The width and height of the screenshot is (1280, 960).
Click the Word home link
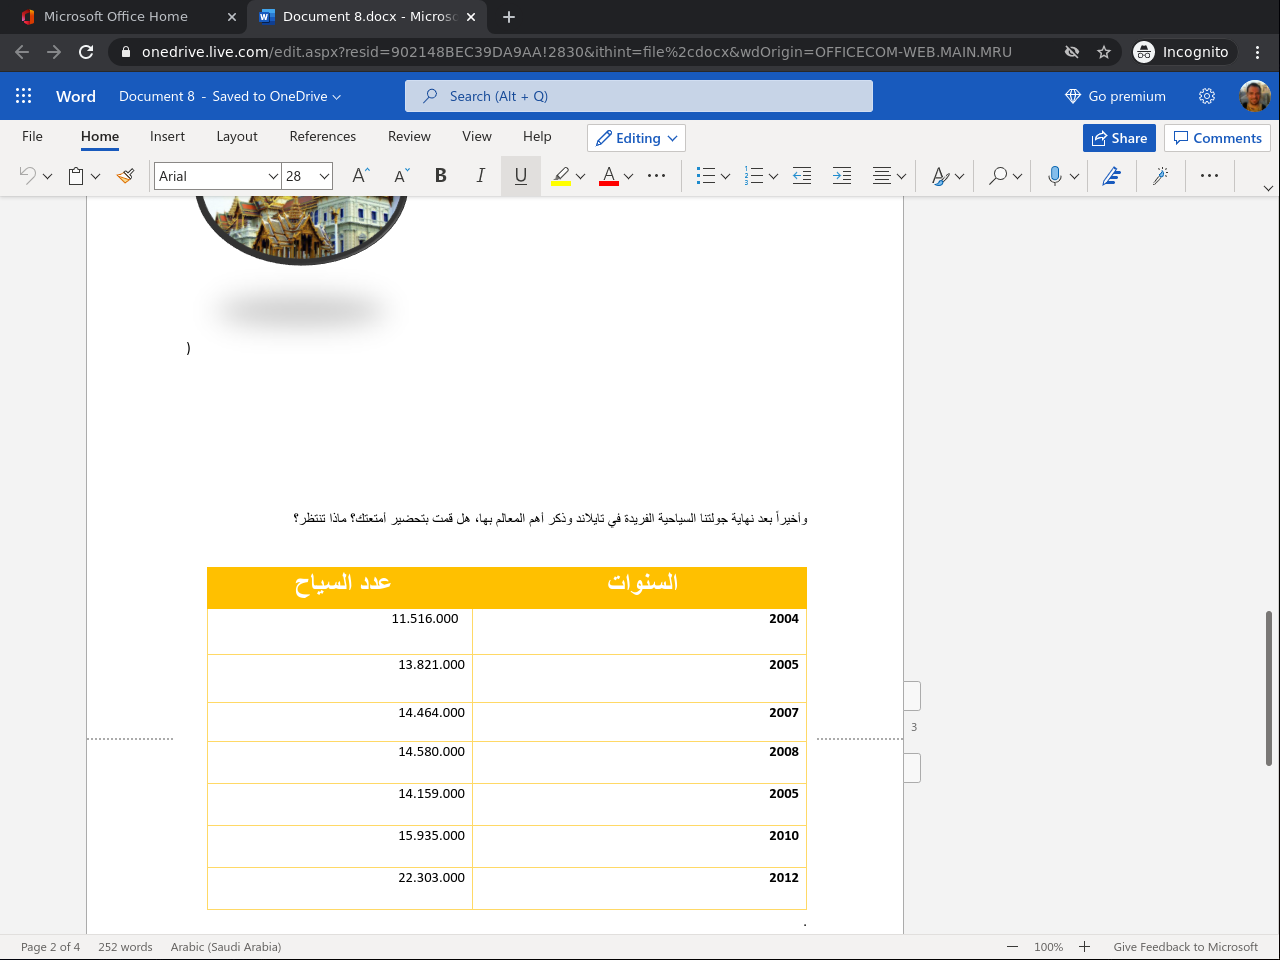pyautogui.click(x=76, y=96)
